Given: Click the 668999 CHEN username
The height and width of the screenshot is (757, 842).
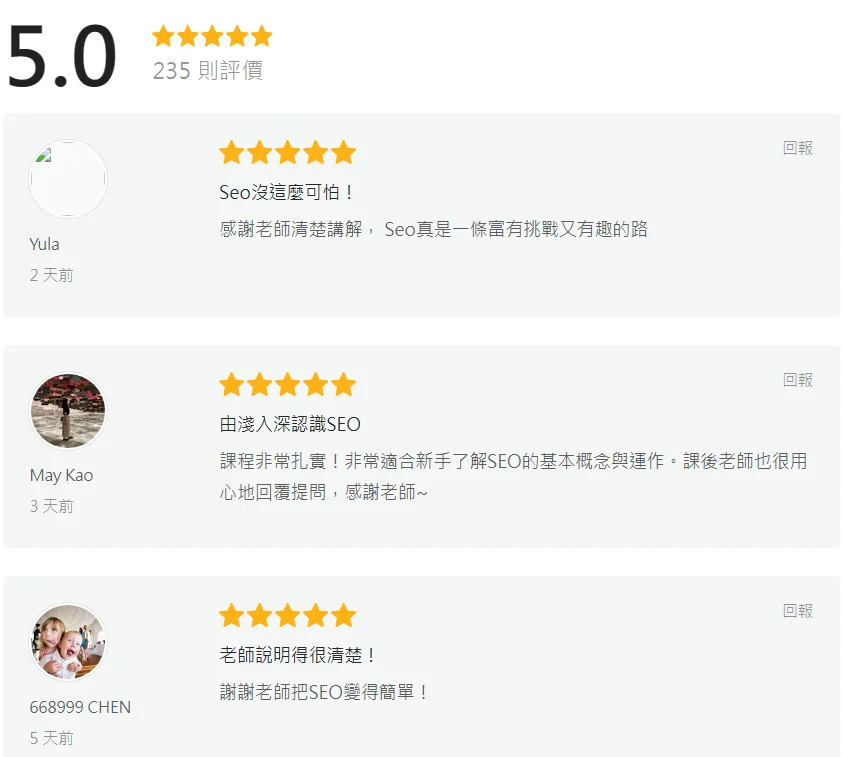Looking at the screenshot, I should pyautogui.click(x=80, y=707).
